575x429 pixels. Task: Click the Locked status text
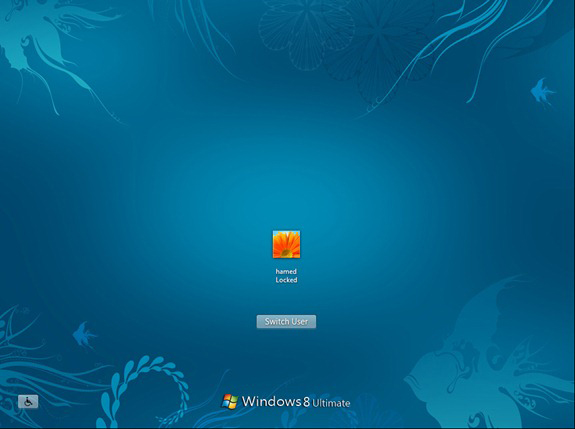286,280
